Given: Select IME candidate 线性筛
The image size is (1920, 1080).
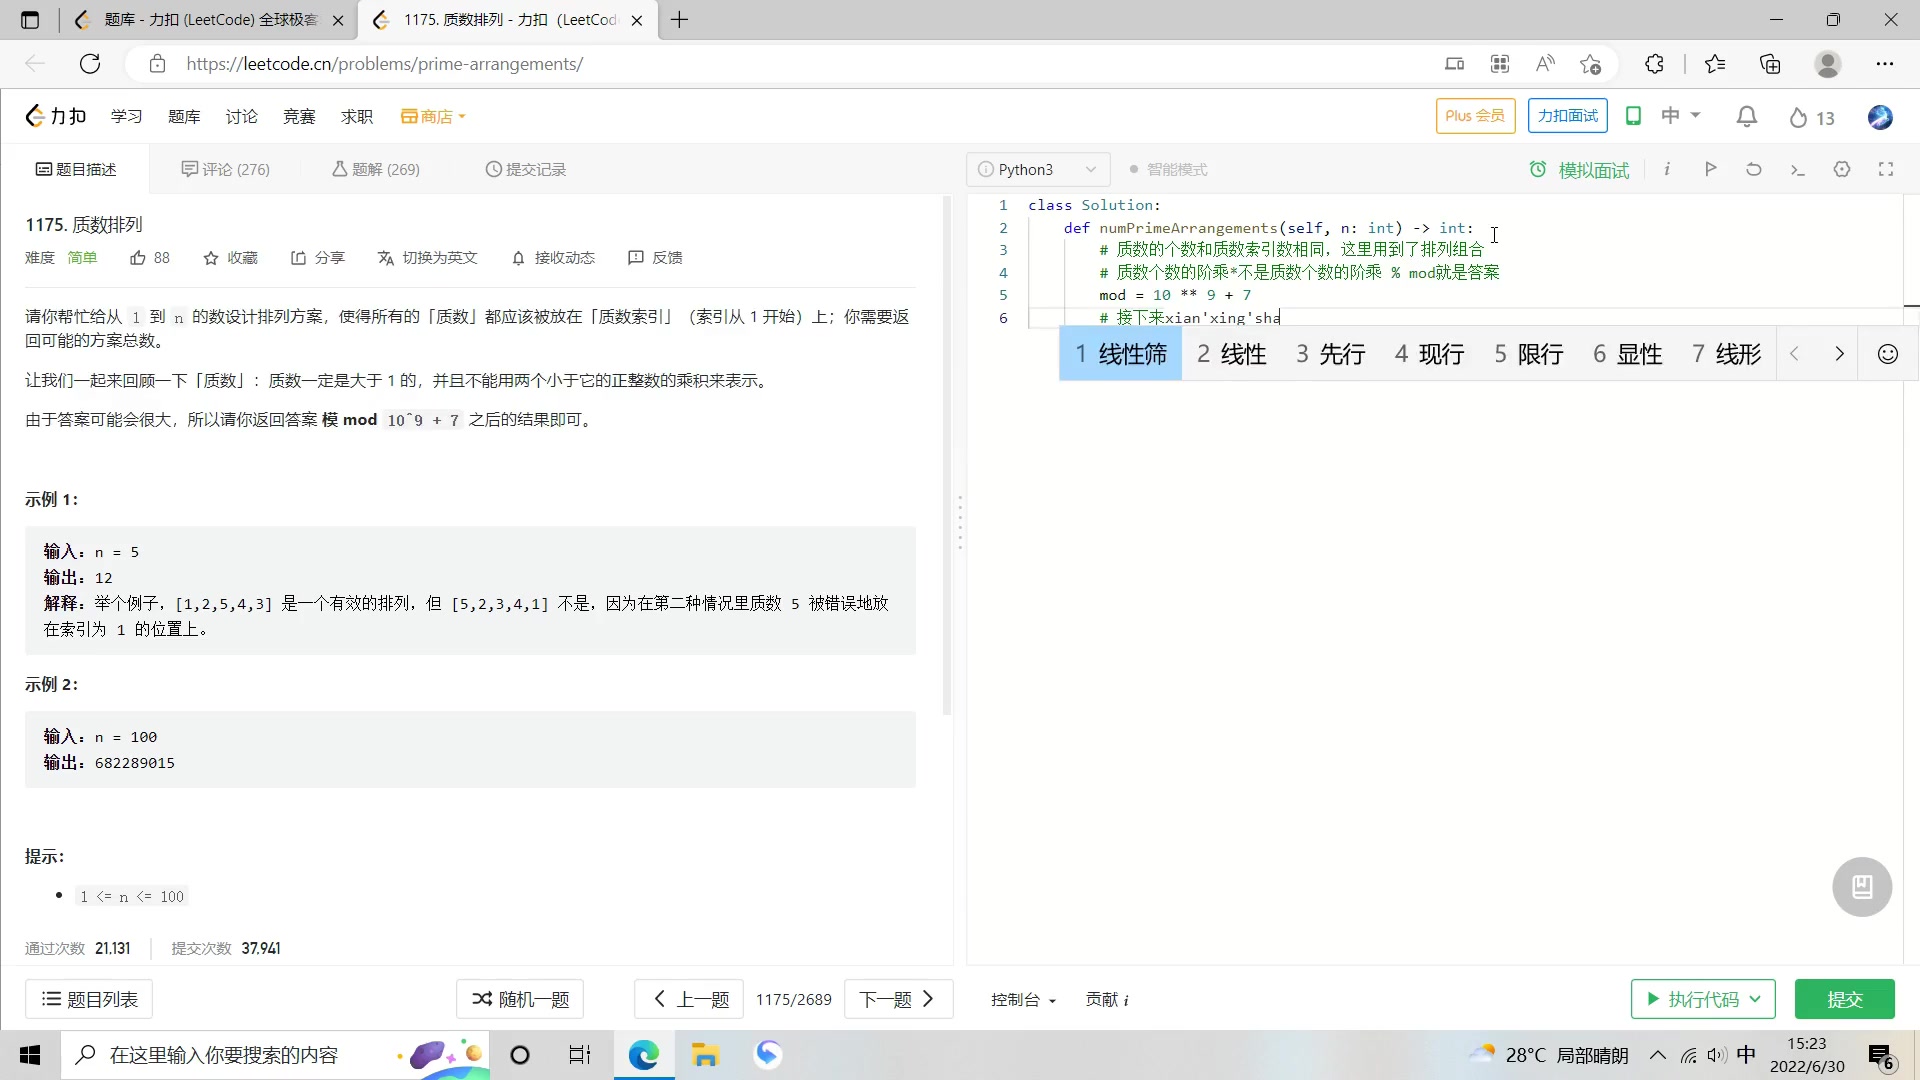Looking at the screenshot, I should click(x=1121, y=354).
